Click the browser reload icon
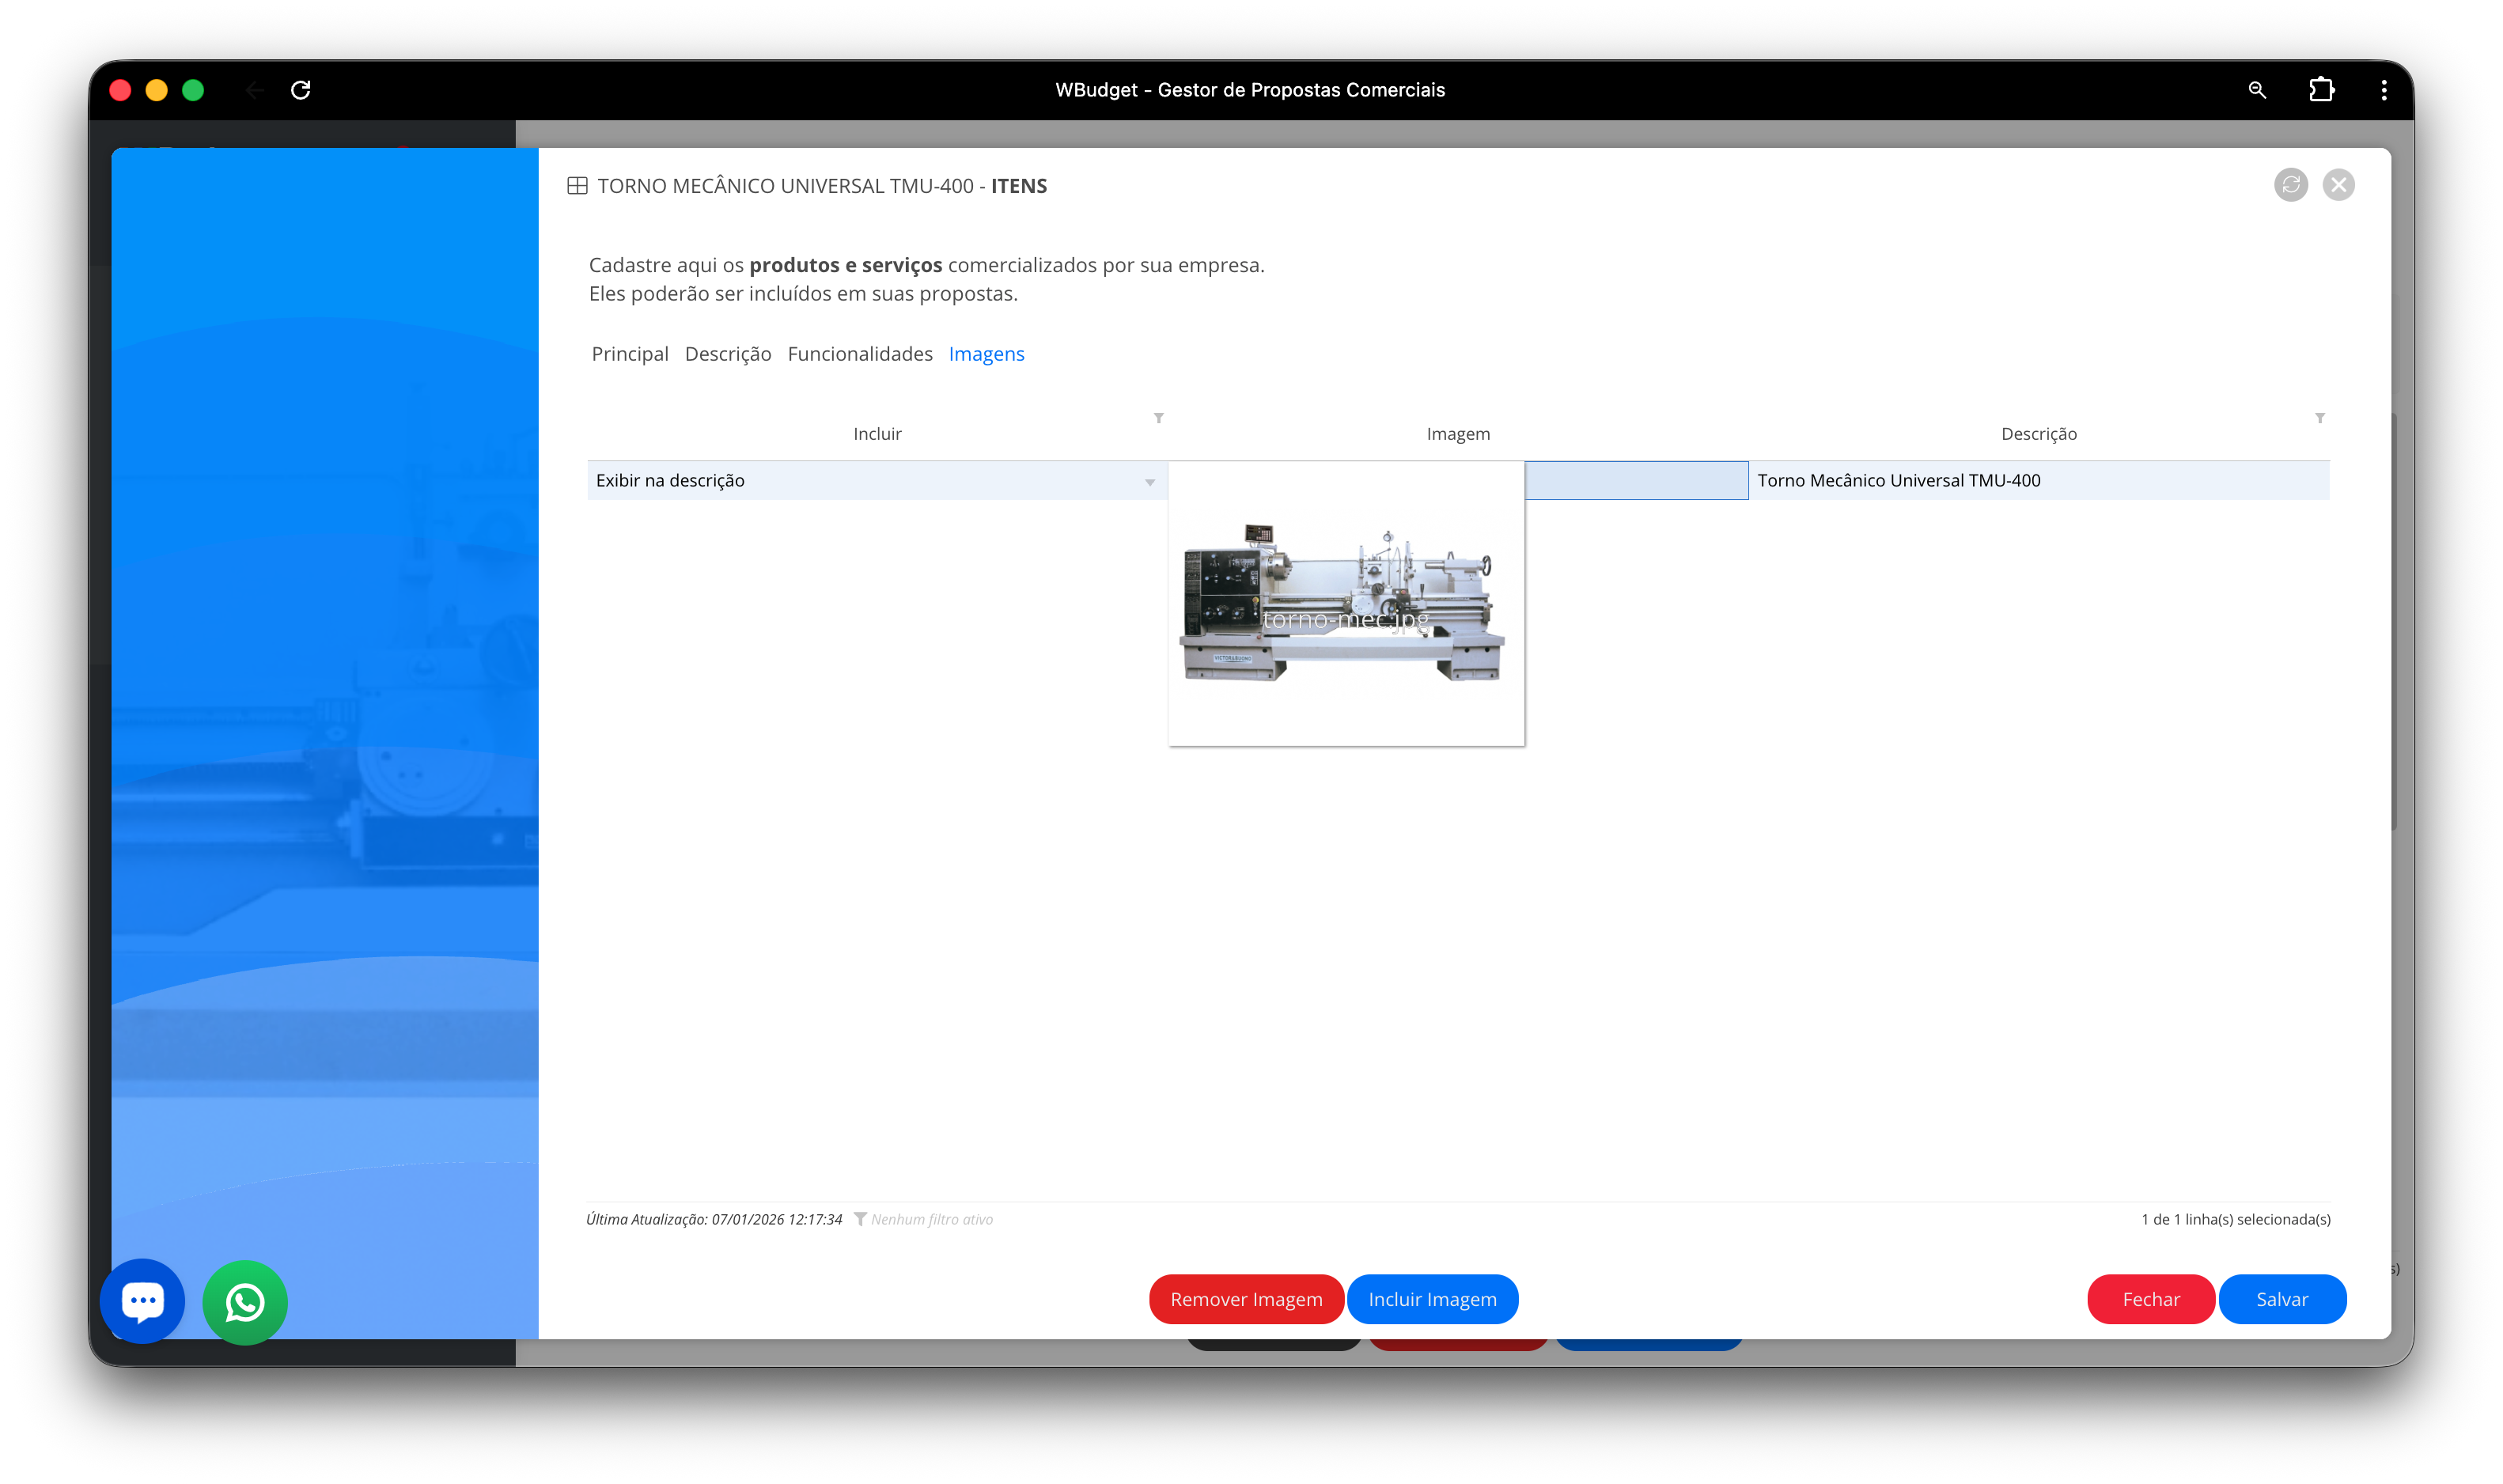 301,90
